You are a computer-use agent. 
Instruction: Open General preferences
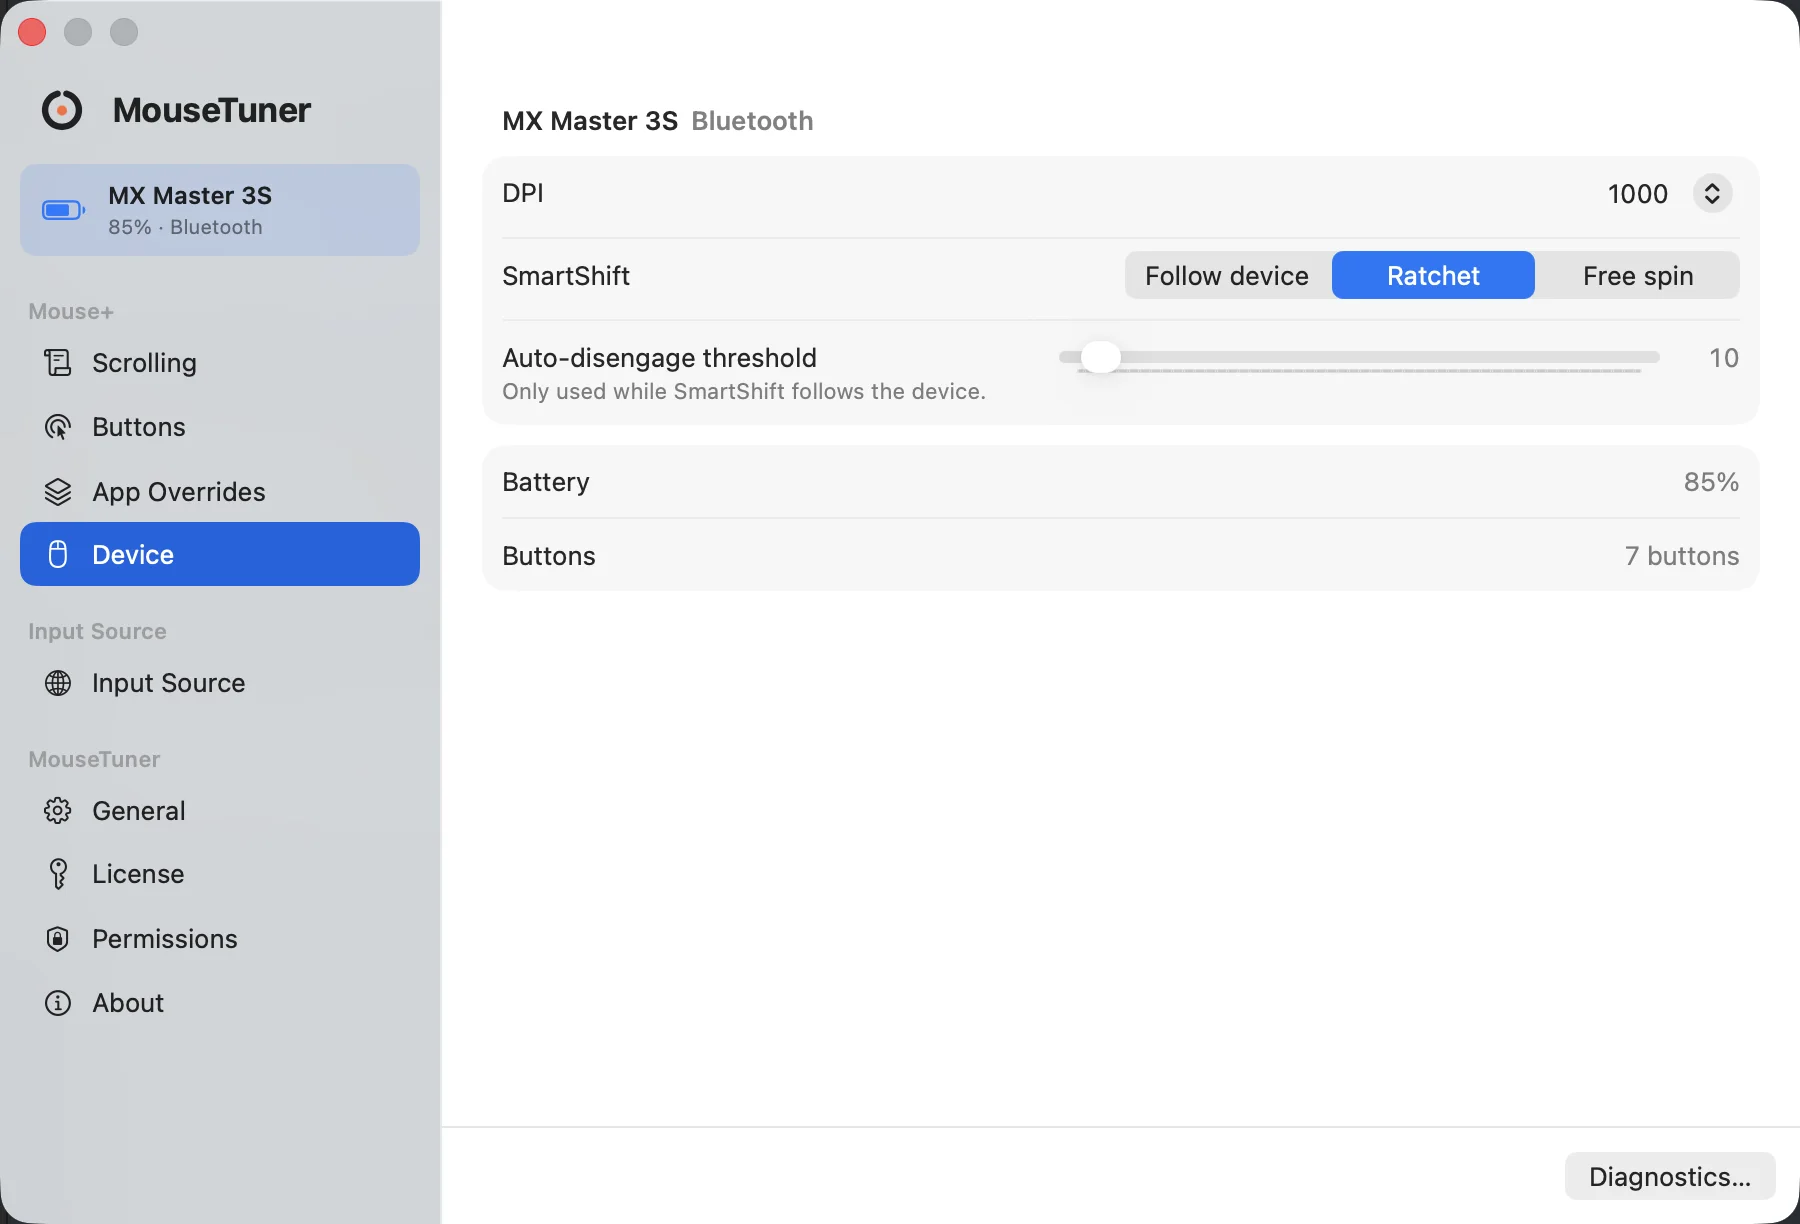pyautogui.click(x=220, y=811)
